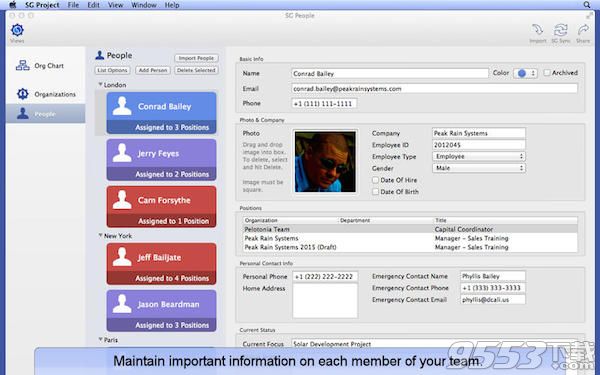Open the Organizations sidebar icon
The width and height of the screenshot is (600, 375).
tap(23, 94)
